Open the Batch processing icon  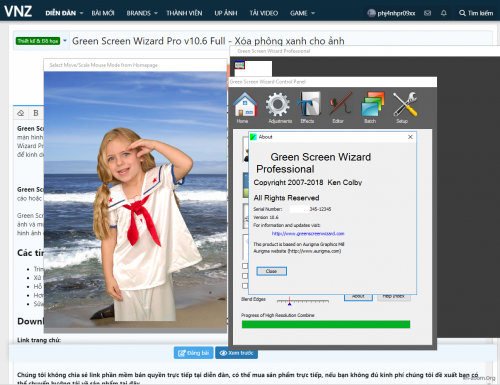372,107
